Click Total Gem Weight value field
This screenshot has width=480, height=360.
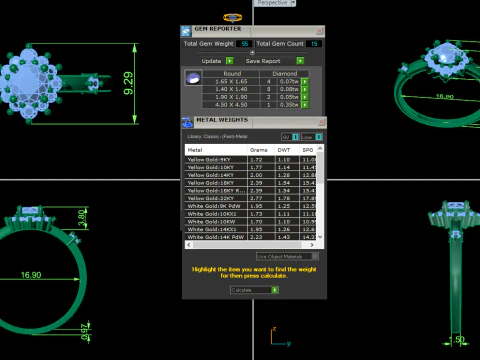coord(244,44)
